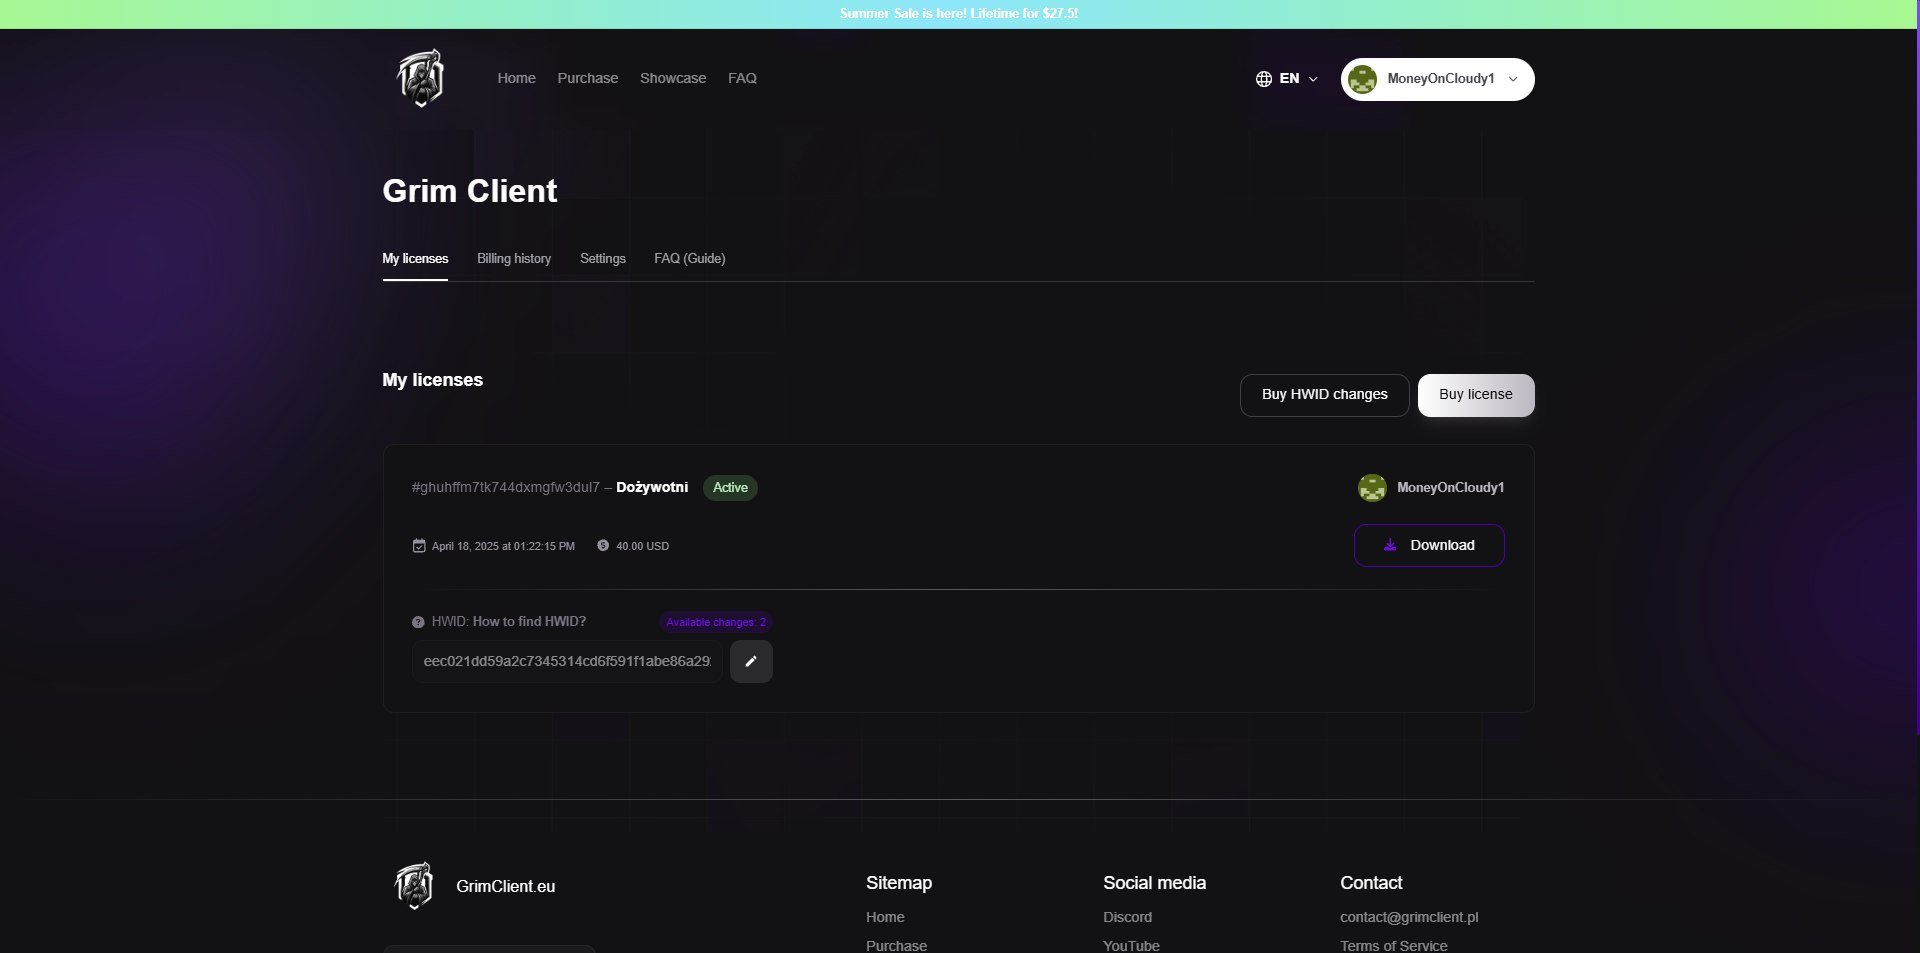Click the pencil edit HWID icon

point(751,662)
